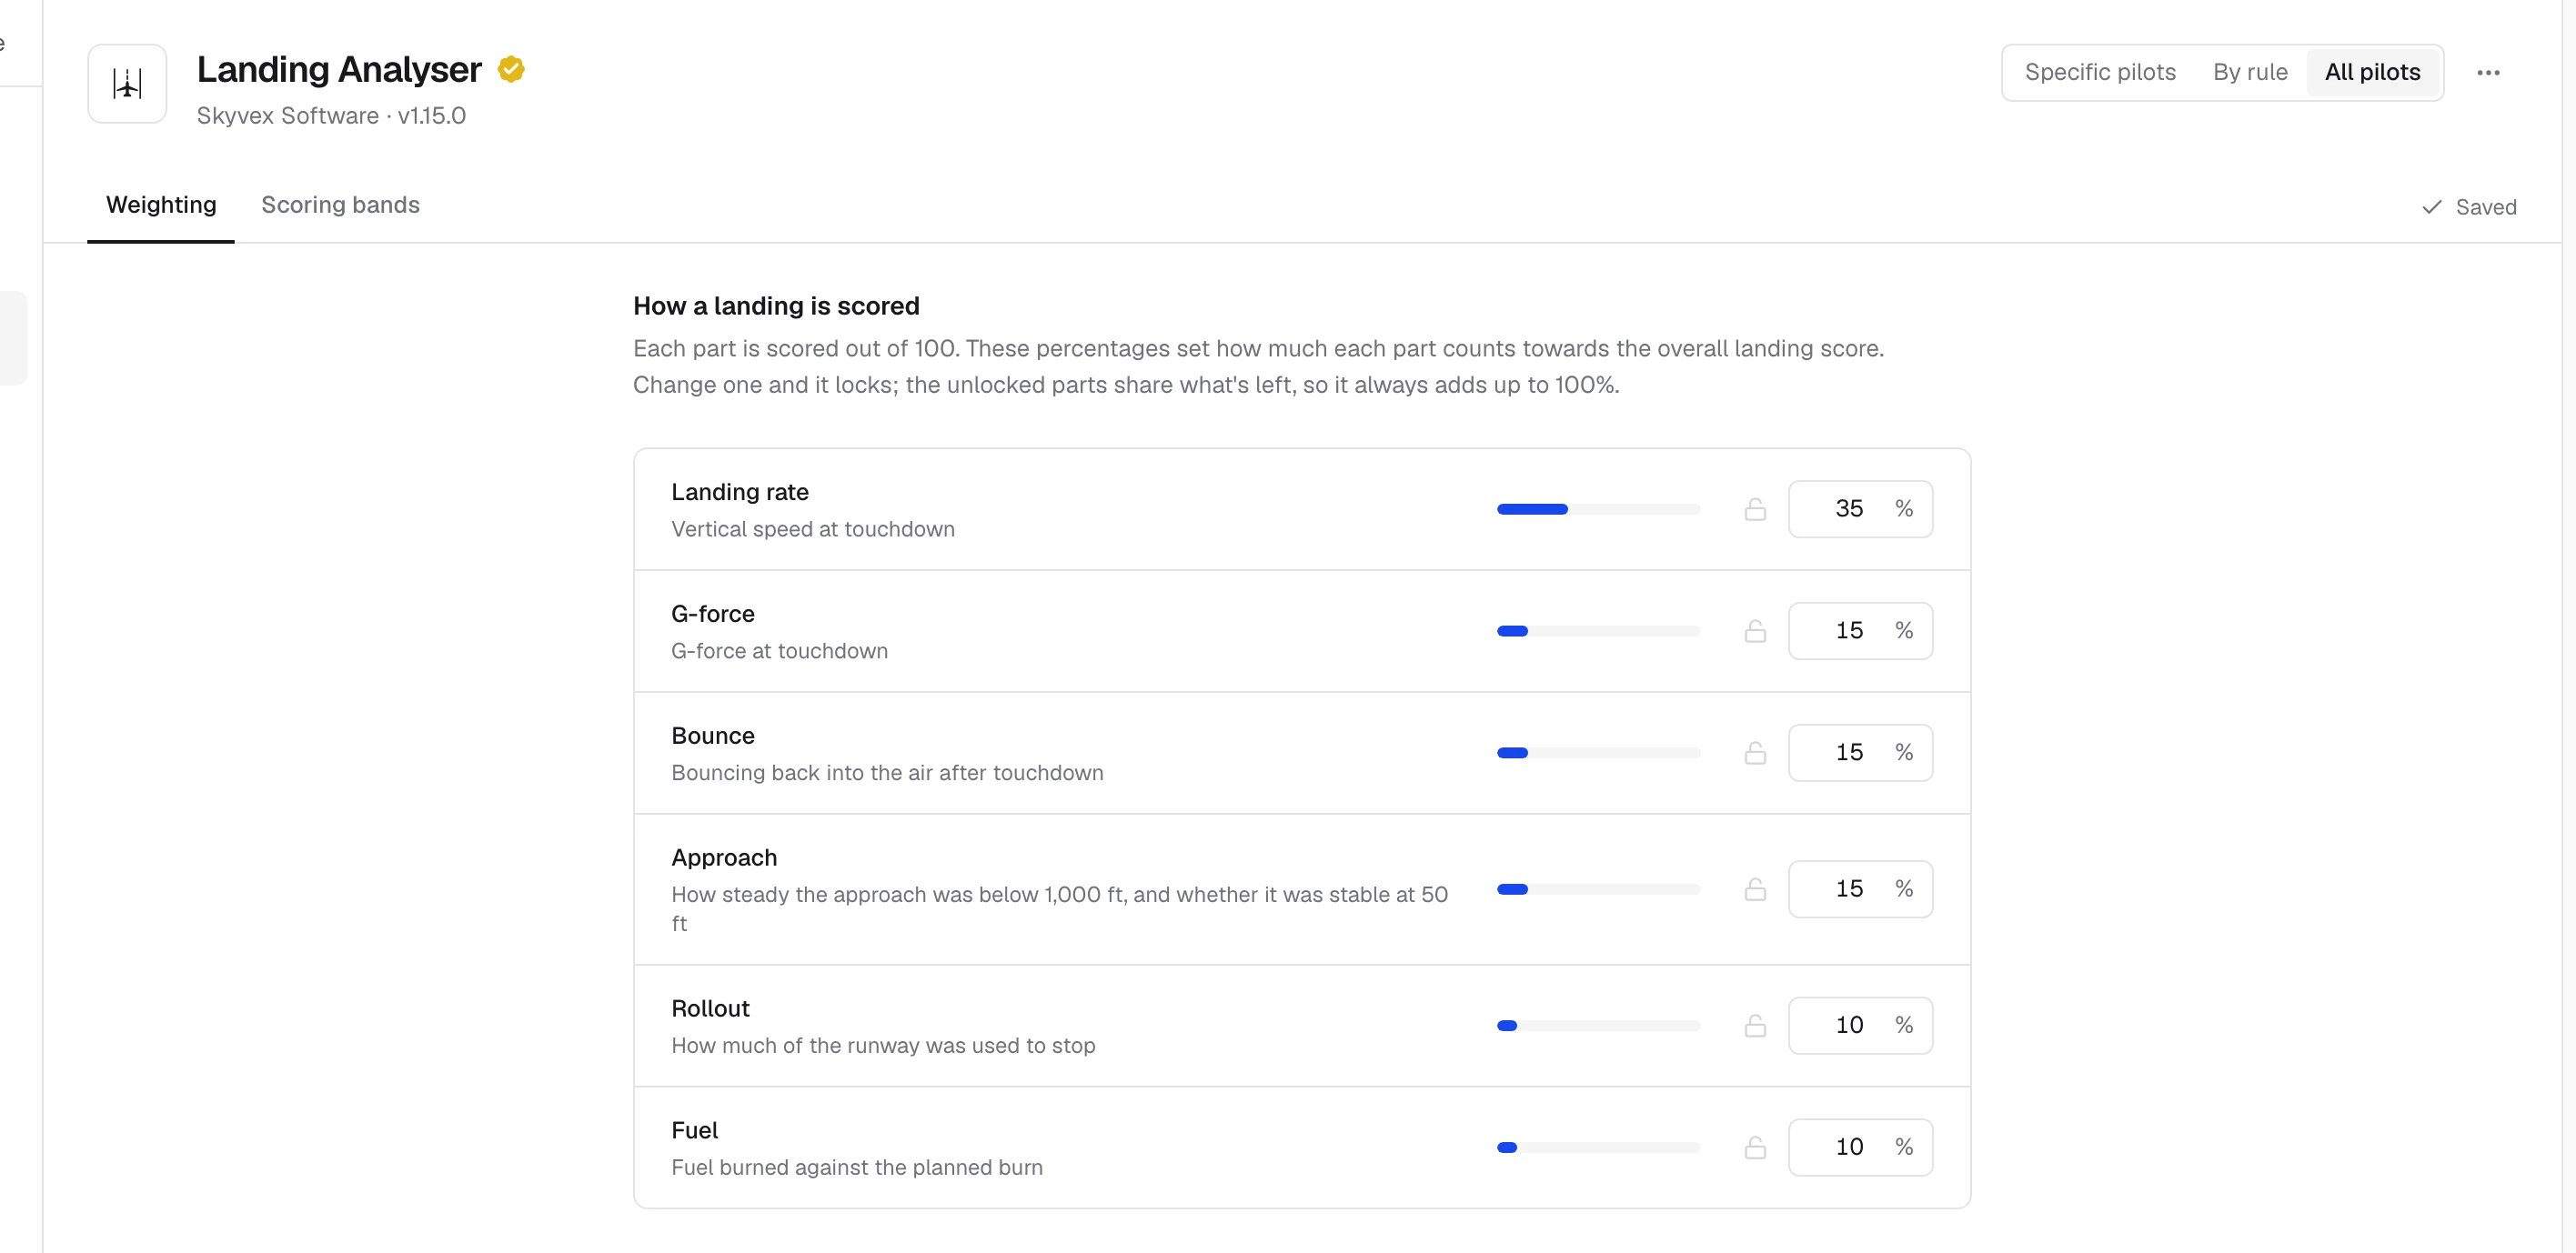Toggle the lock for G-force
The image size is (2576, 1253).
coord(1755,631)
